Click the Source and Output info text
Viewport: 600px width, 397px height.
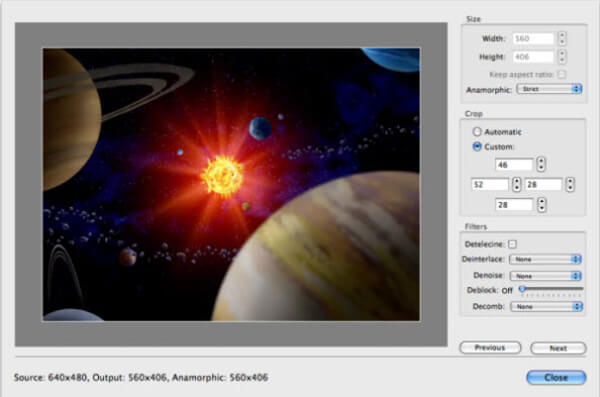pos(141,377)
